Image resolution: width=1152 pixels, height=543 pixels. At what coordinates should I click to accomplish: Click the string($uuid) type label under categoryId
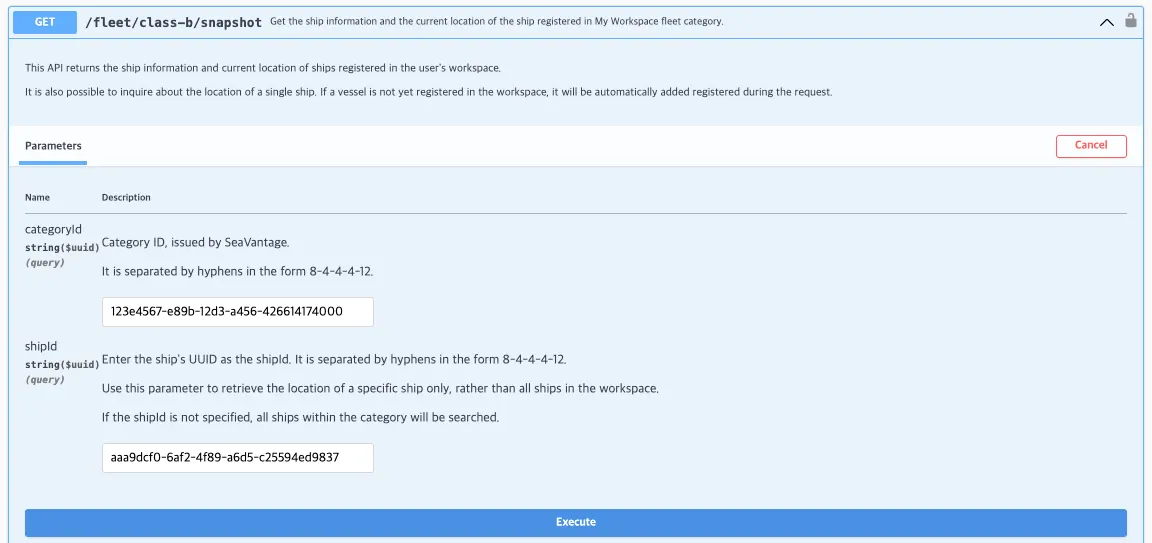tap(62, 247)
